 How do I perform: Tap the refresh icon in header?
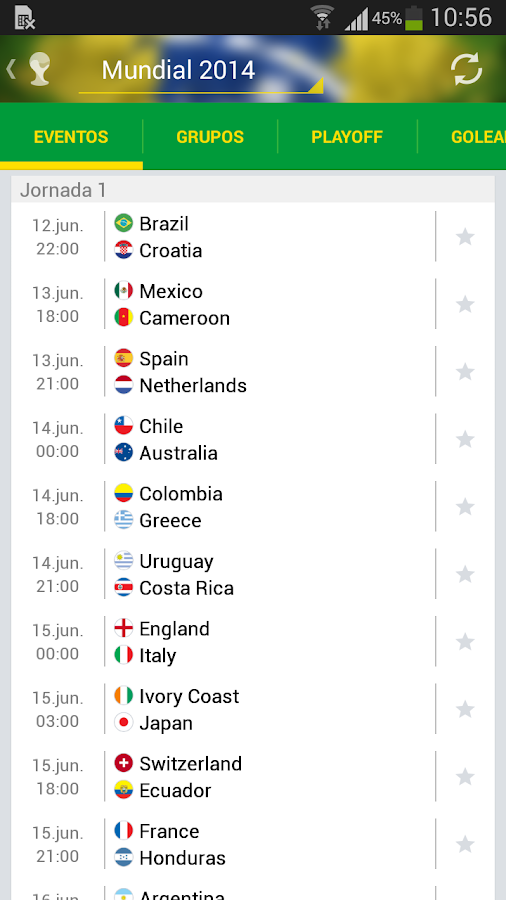[x=466, y=70]
